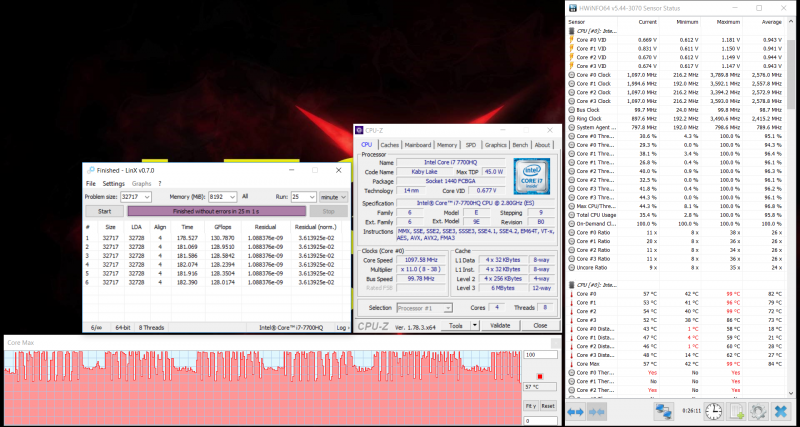Switch to the Bench tab in CPU-Z
800x427 pixels.
[520, 145]
